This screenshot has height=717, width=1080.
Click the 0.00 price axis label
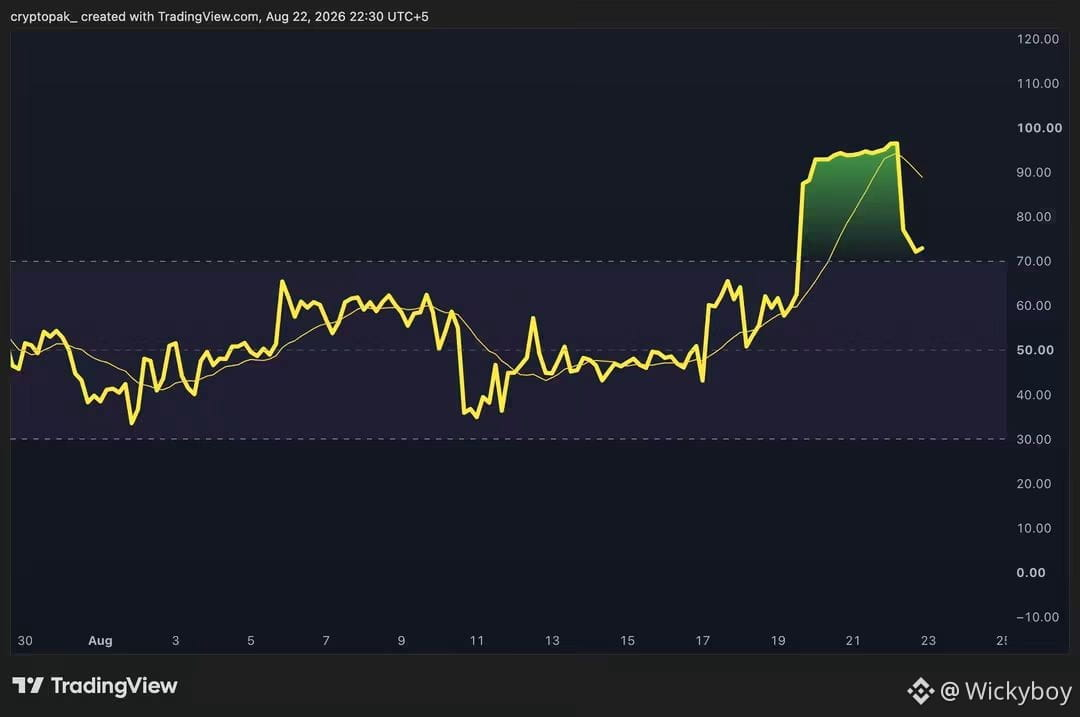[x=1031, y=572]
